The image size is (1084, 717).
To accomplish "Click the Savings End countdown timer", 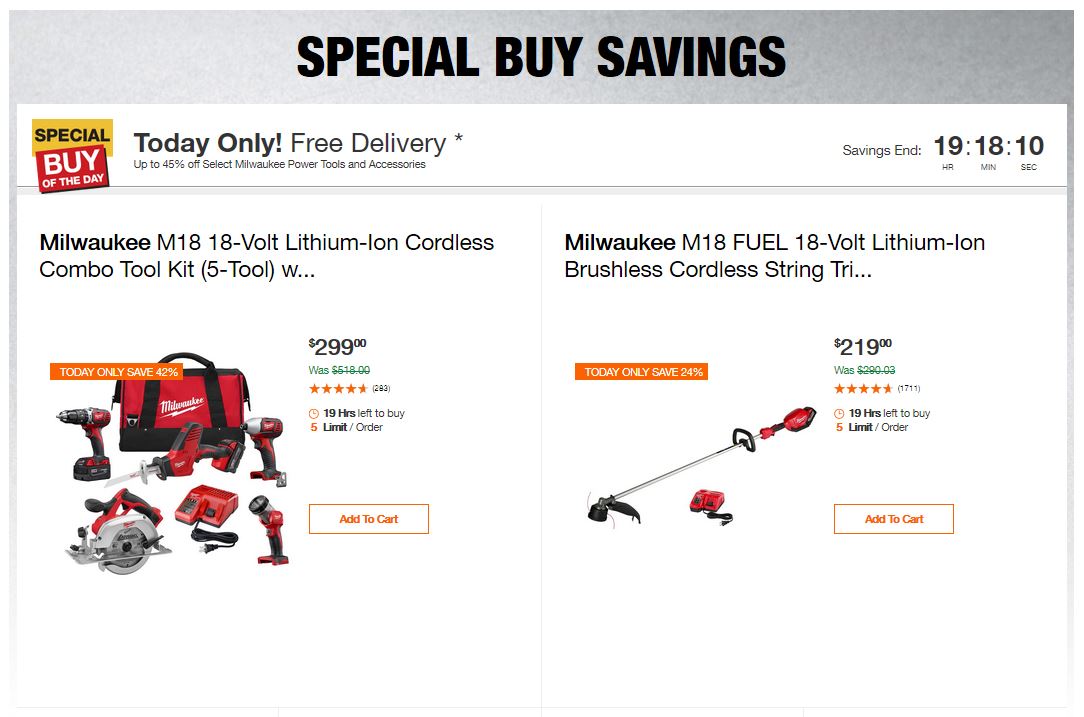I will pyautogui.click(x=988, y=148).
